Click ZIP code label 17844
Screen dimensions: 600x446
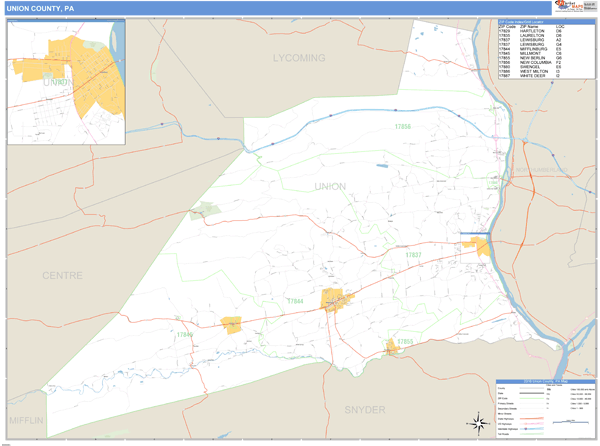click(295, 301)
